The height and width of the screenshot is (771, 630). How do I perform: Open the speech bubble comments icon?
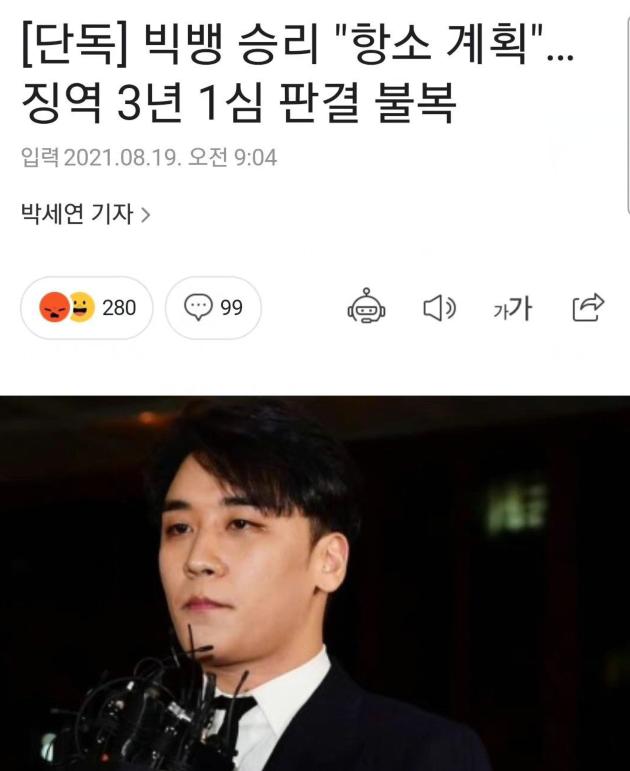(x=198, y=307)
